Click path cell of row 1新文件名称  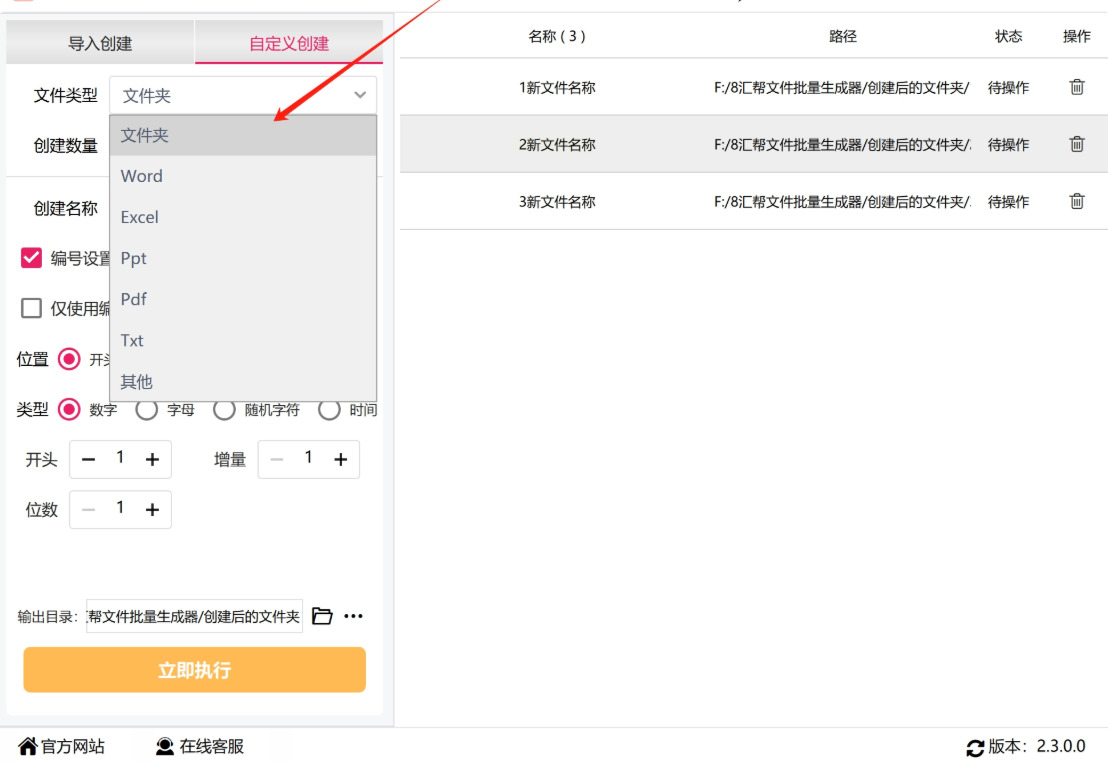tap(842, 87)
